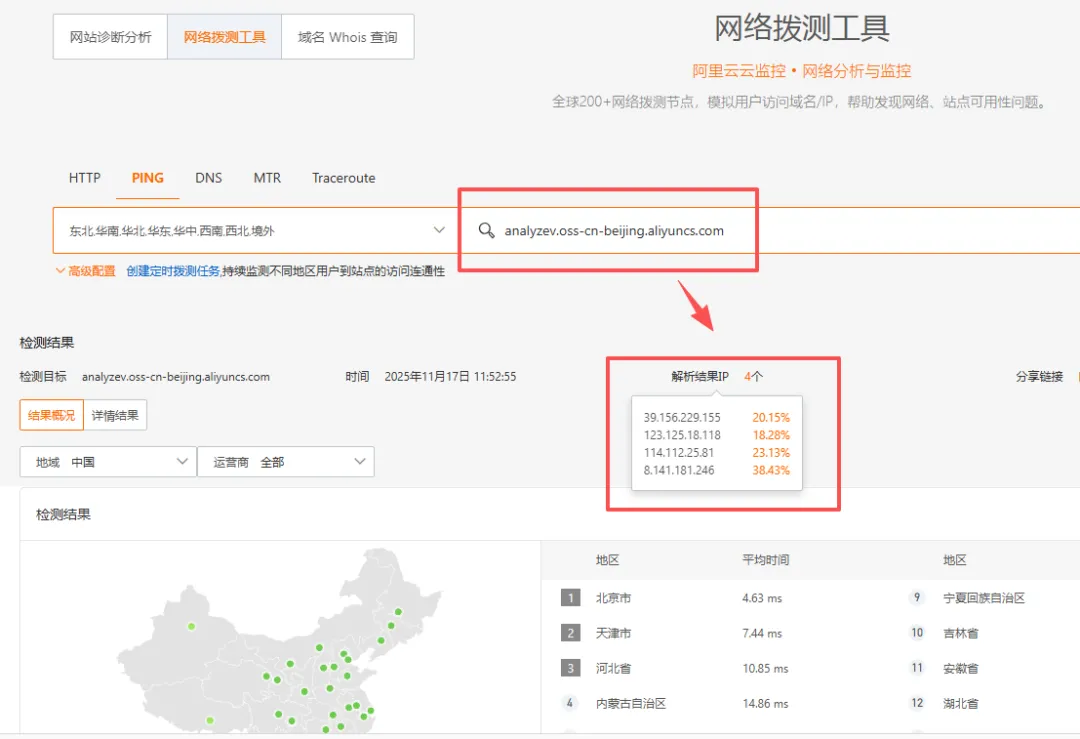
Task: Click the search magnifier icon in the domain input
Action: pos(487,230)
